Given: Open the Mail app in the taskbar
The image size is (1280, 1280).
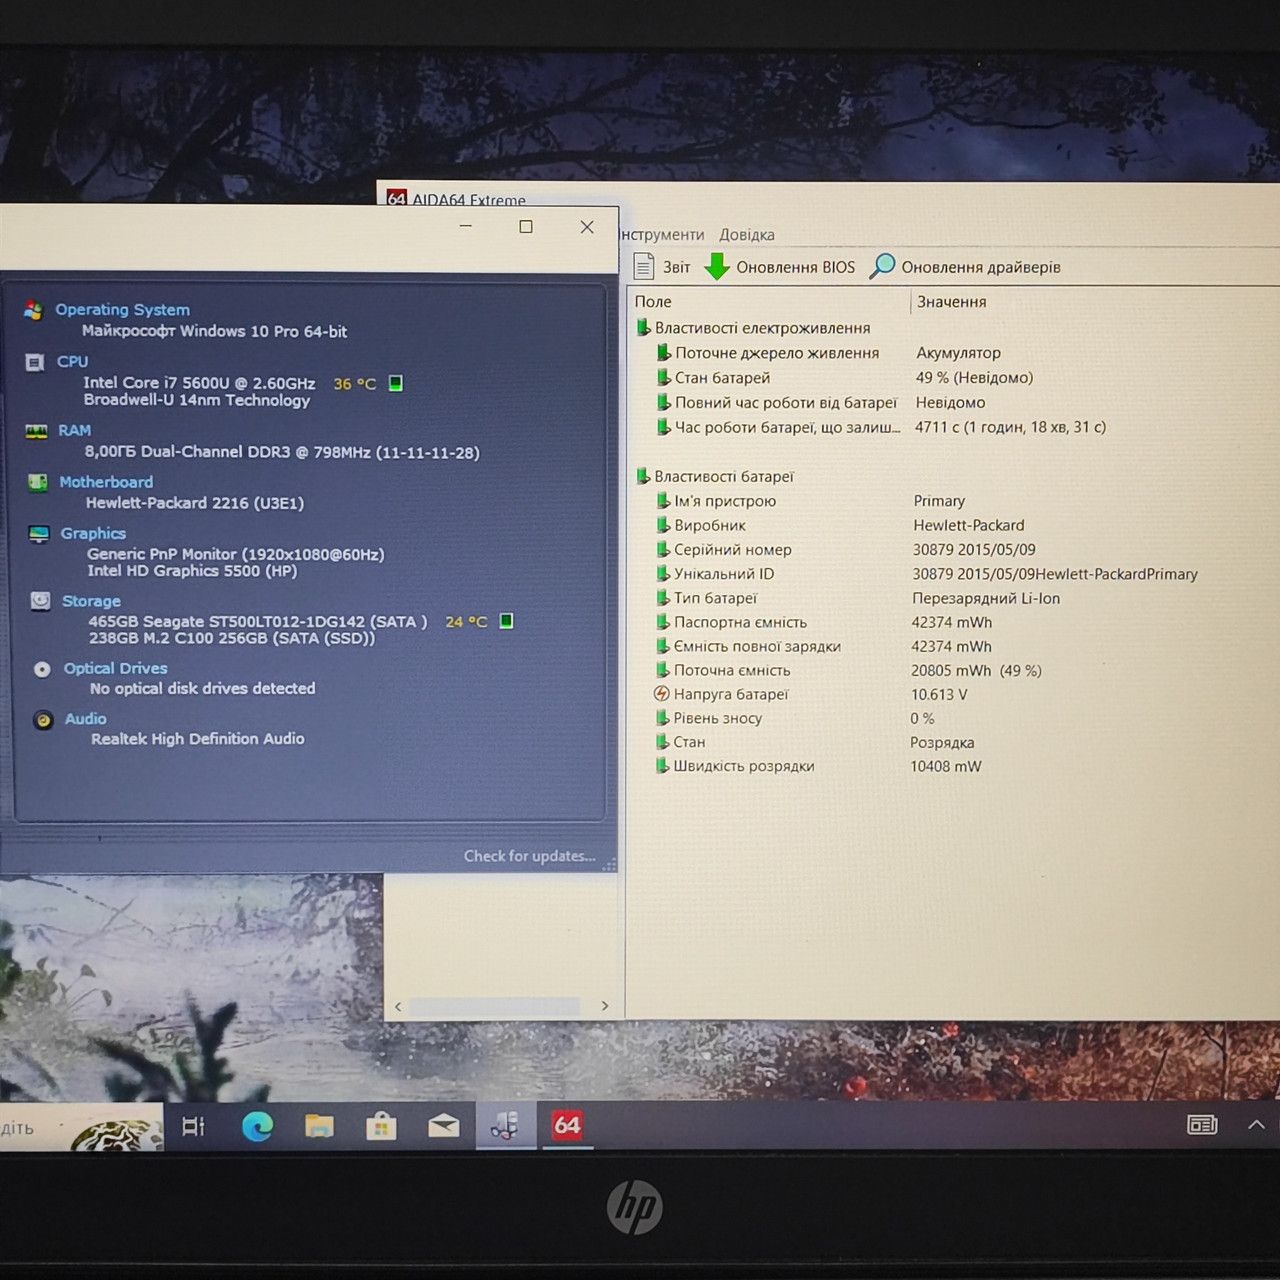Looking at the screenshot, I should pyautogui.click(x=443, y=1127).
